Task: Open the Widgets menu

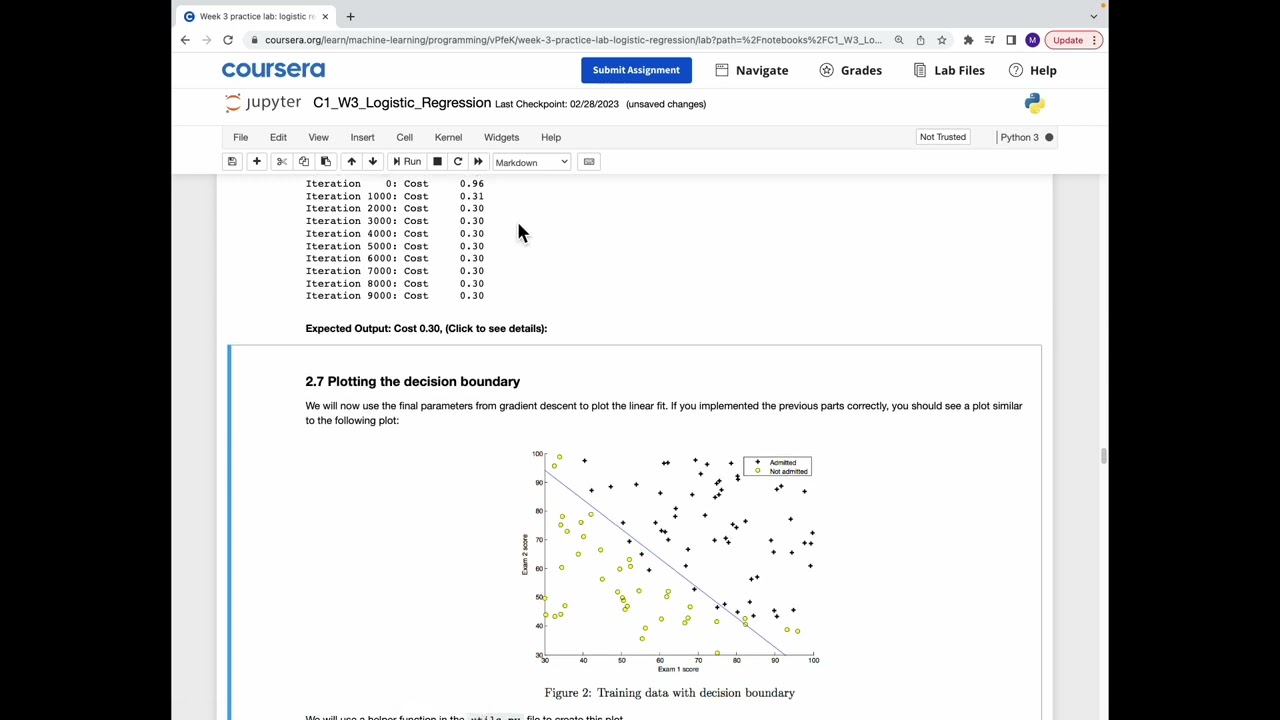Action: pos(501,137)
